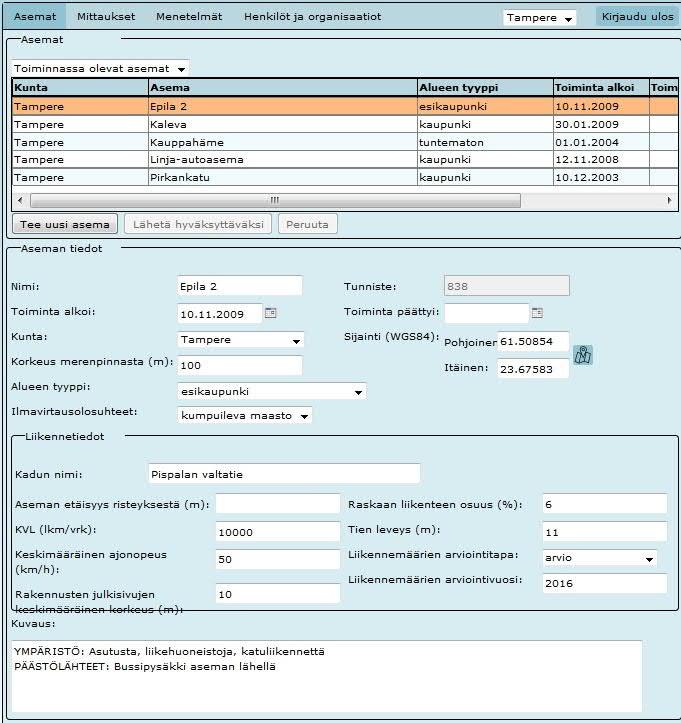Screen dimensions: 681x723
Task: Open calendar for Toiminta päättyi date
Action: 537,313
